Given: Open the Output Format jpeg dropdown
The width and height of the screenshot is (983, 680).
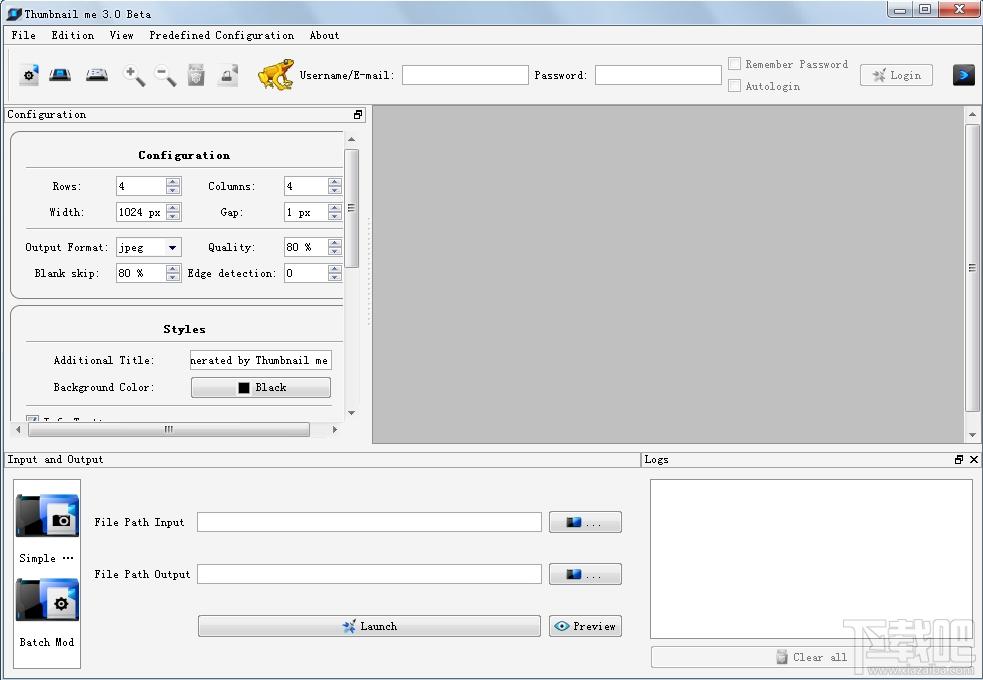Looking at the screenshot, I should tap(172, 248).
